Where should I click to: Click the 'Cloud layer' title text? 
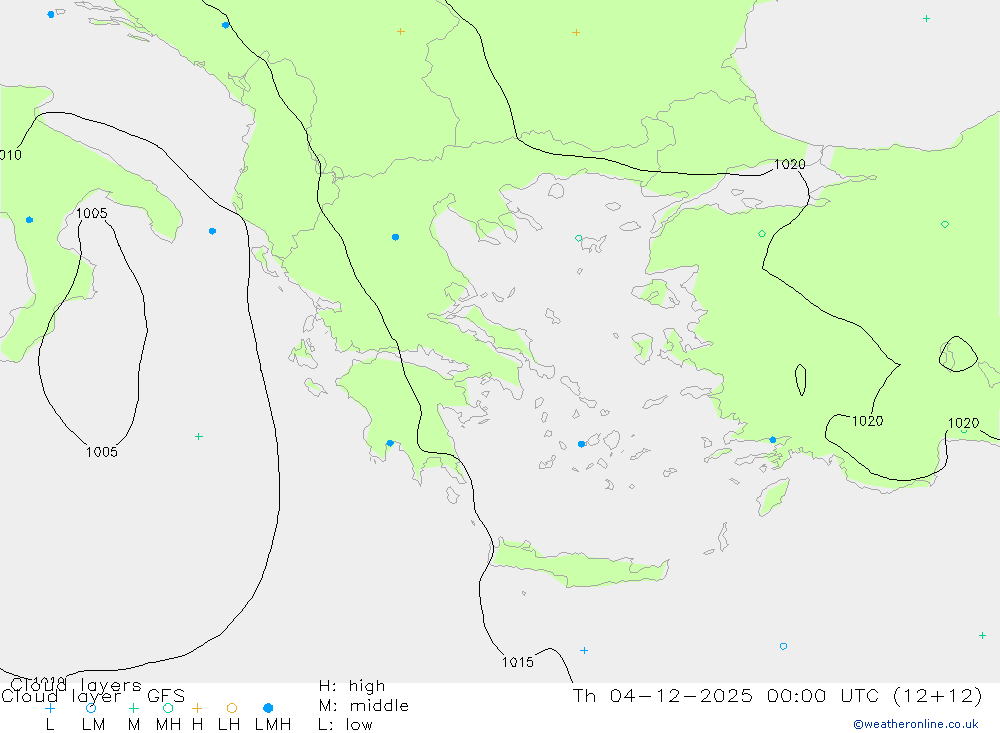tap(61, 695)
